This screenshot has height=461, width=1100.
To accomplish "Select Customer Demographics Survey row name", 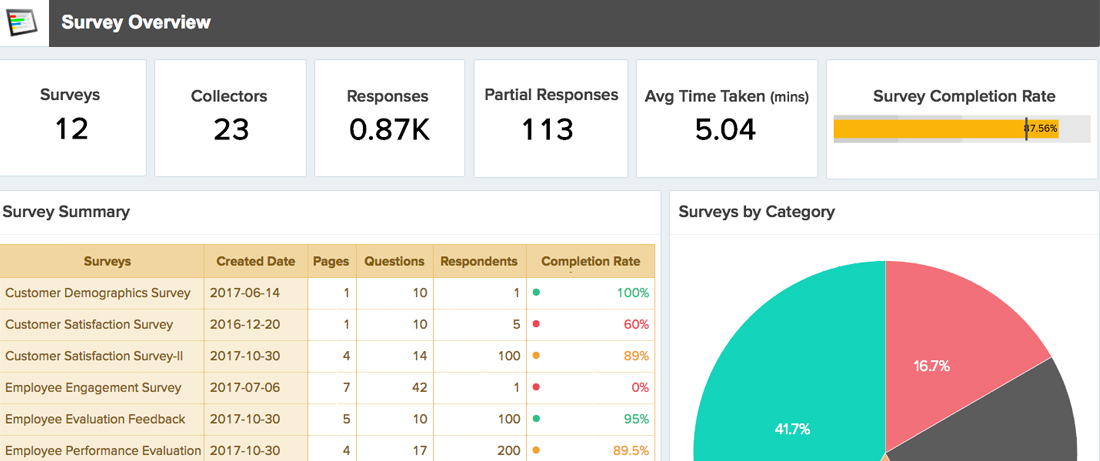I will pyautogui.click(x=98, y=293).
